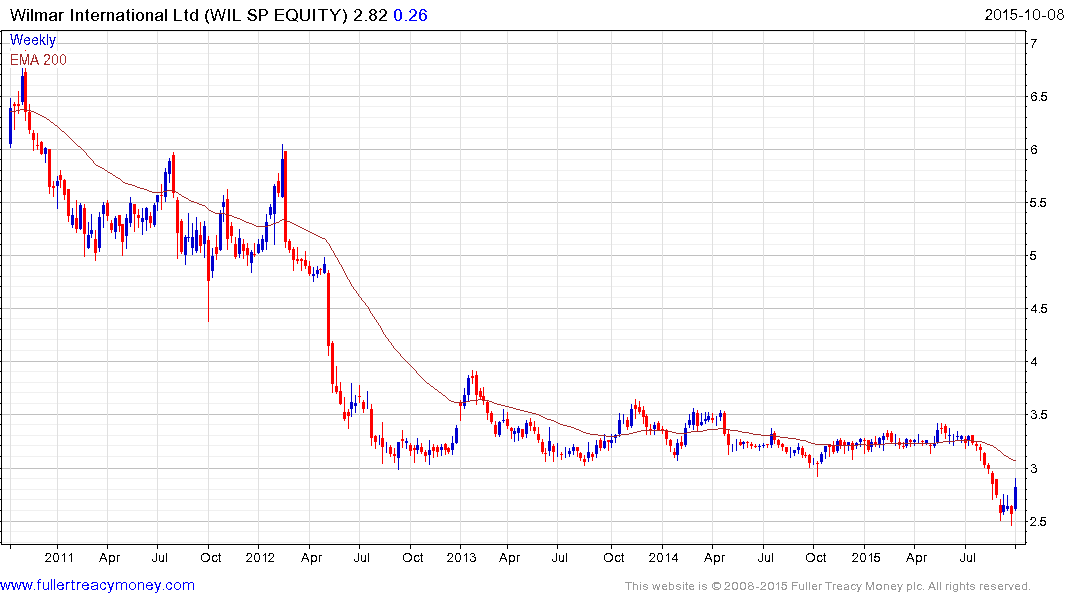
Task: Click the copyright notice 'Fuller Treacy Money plc'
Action: [x=857, y=586]
